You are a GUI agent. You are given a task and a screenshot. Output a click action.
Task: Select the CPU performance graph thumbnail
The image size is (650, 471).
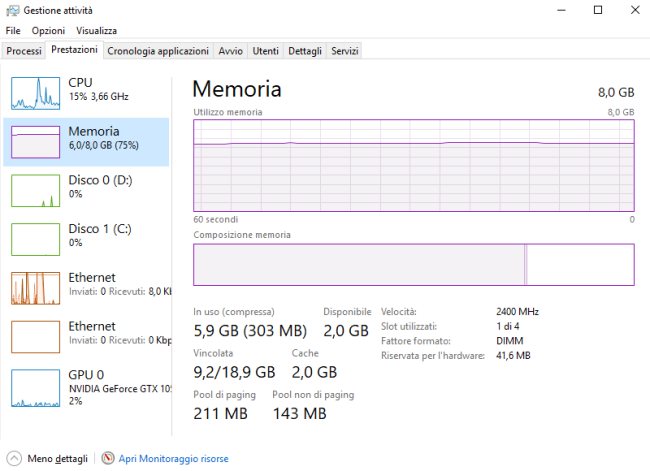(35, 92)
